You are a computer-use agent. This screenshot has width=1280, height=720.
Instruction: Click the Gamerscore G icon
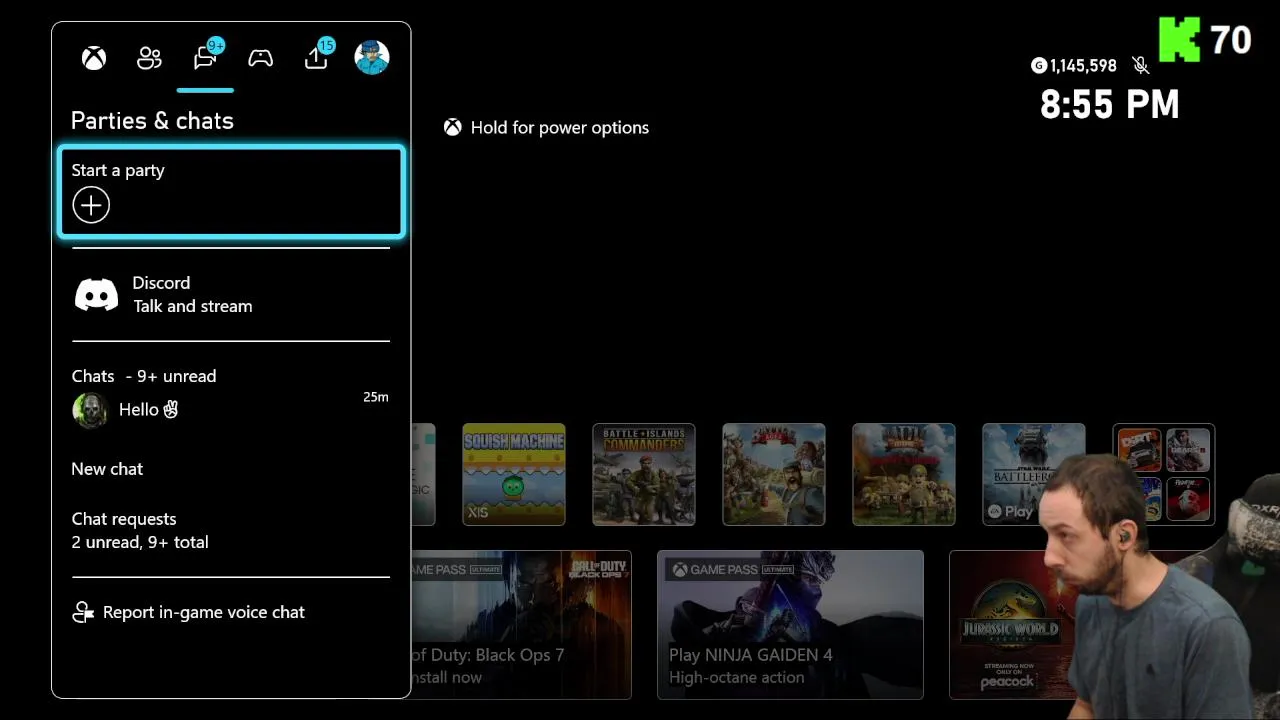coord(1039,65)
